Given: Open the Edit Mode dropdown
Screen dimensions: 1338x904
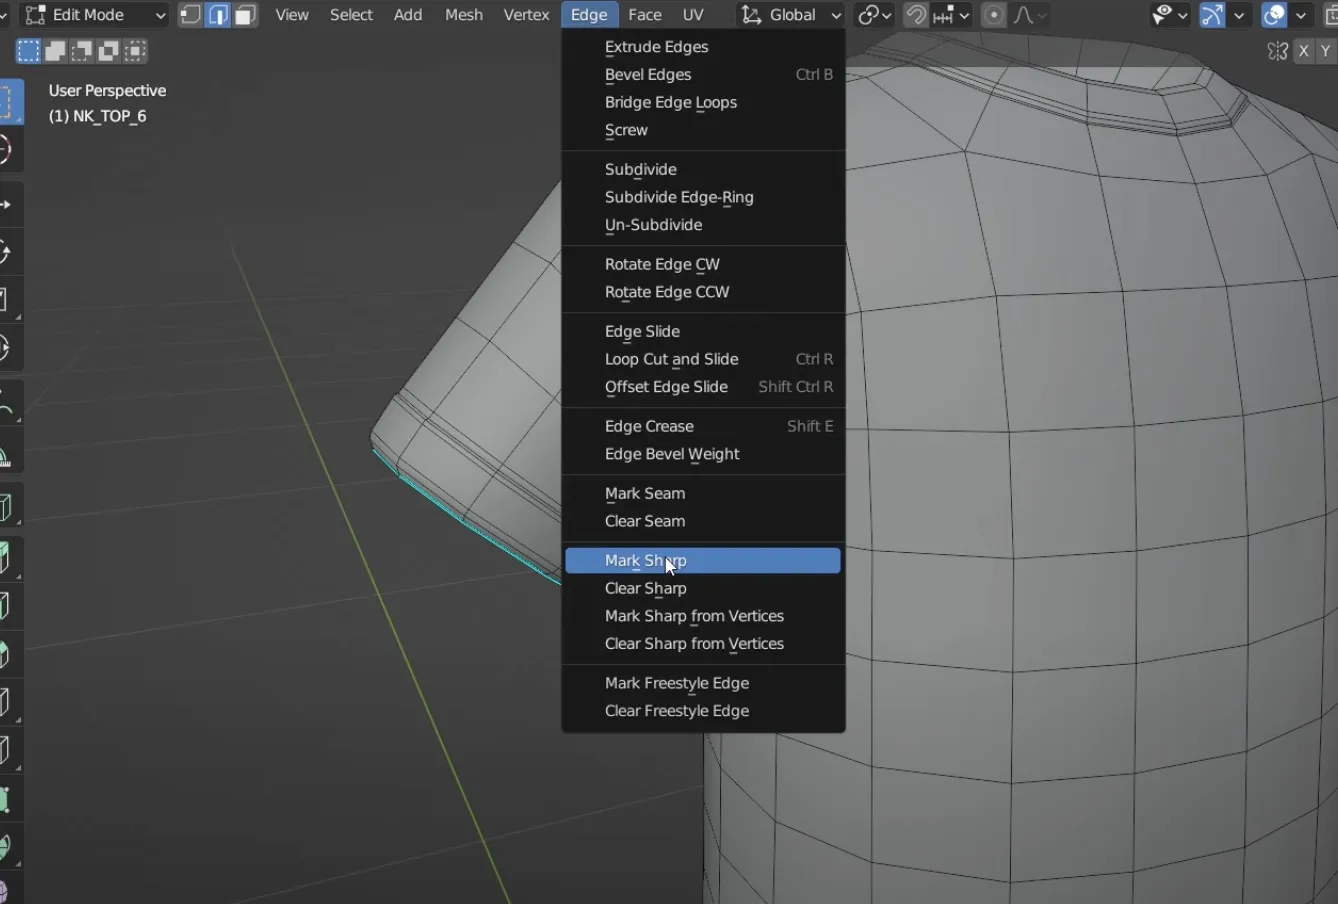Looking at the screenshot, I should (x=94, y=15).
